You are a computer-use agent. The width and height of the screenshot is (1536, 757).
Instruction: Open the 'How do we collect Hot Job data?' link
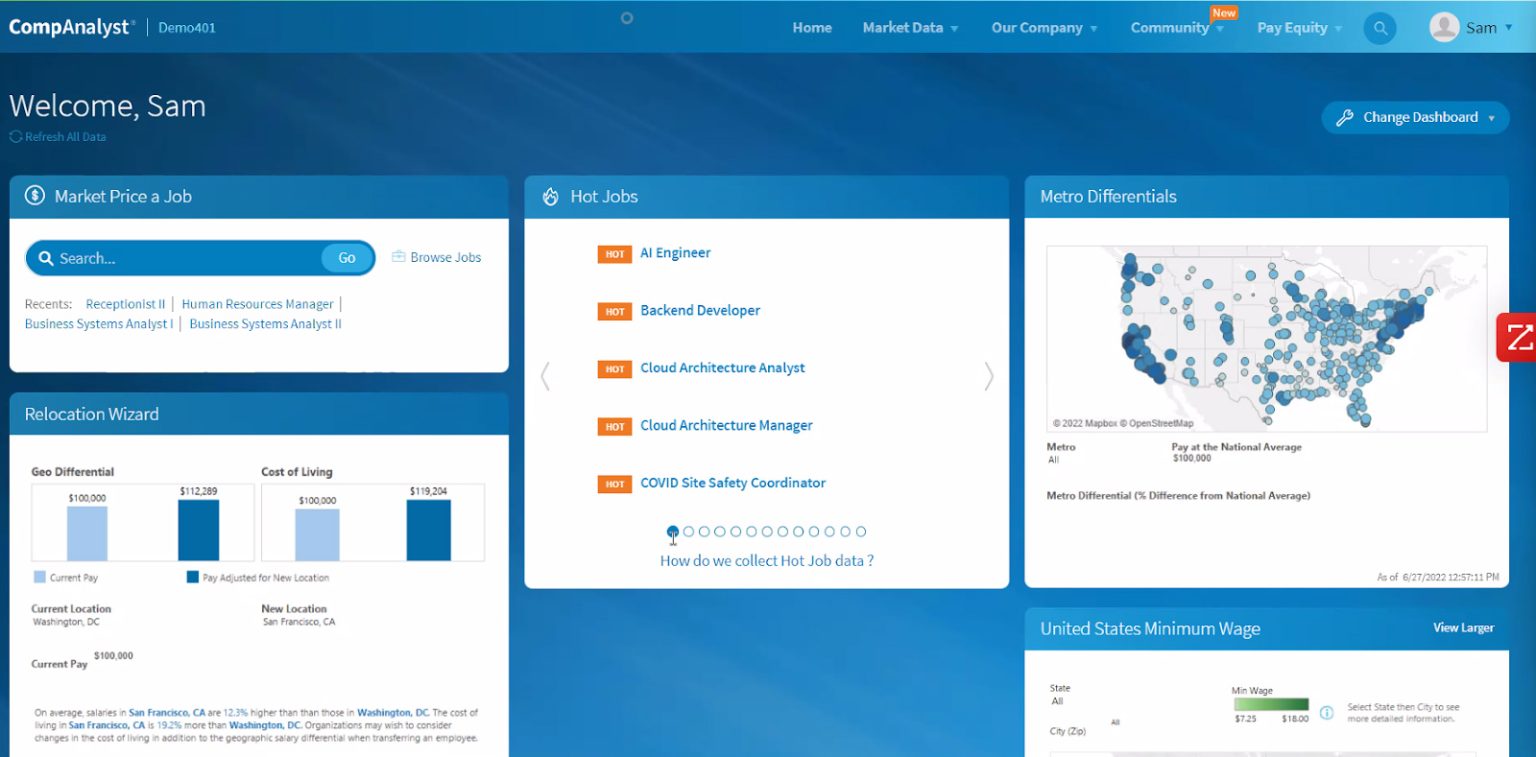(x=767, y=560)
